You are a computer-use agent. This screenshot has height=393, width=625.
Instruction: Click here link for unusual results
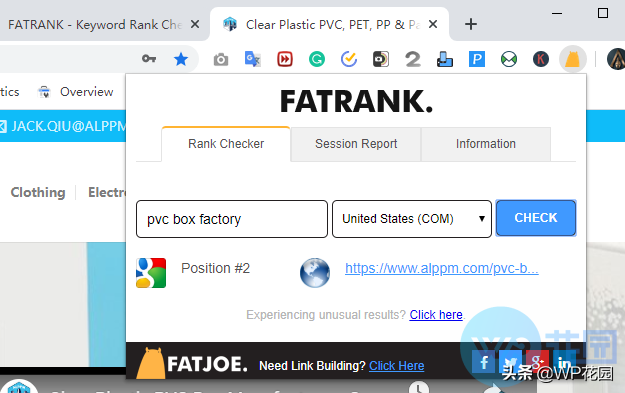(x=436, y=315)
